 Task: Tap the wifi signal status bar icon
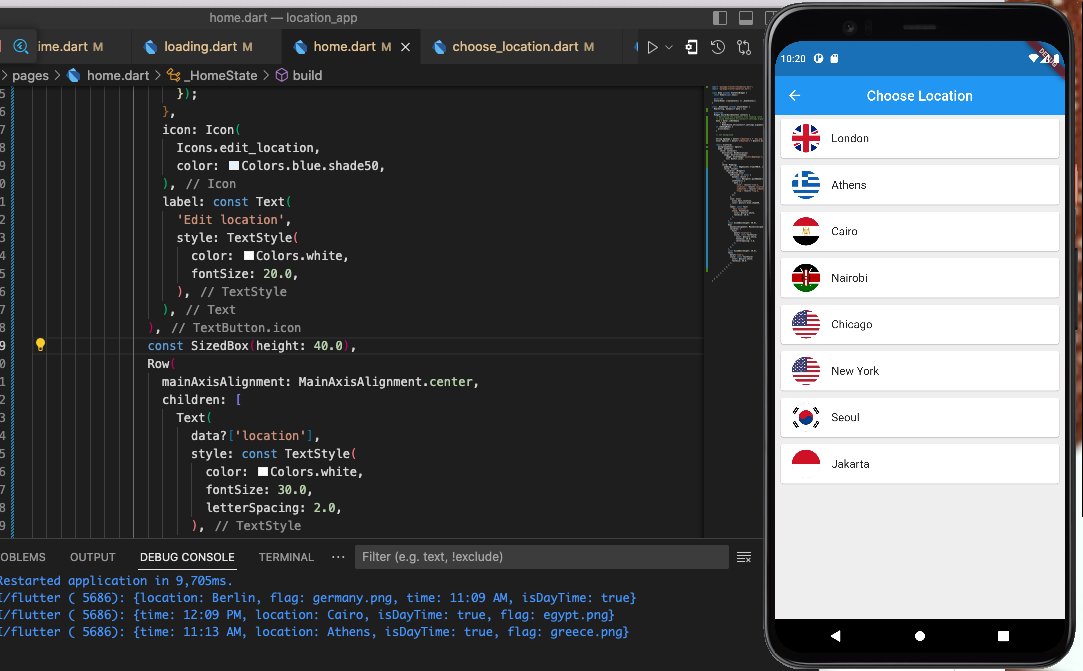point(1034,59)
